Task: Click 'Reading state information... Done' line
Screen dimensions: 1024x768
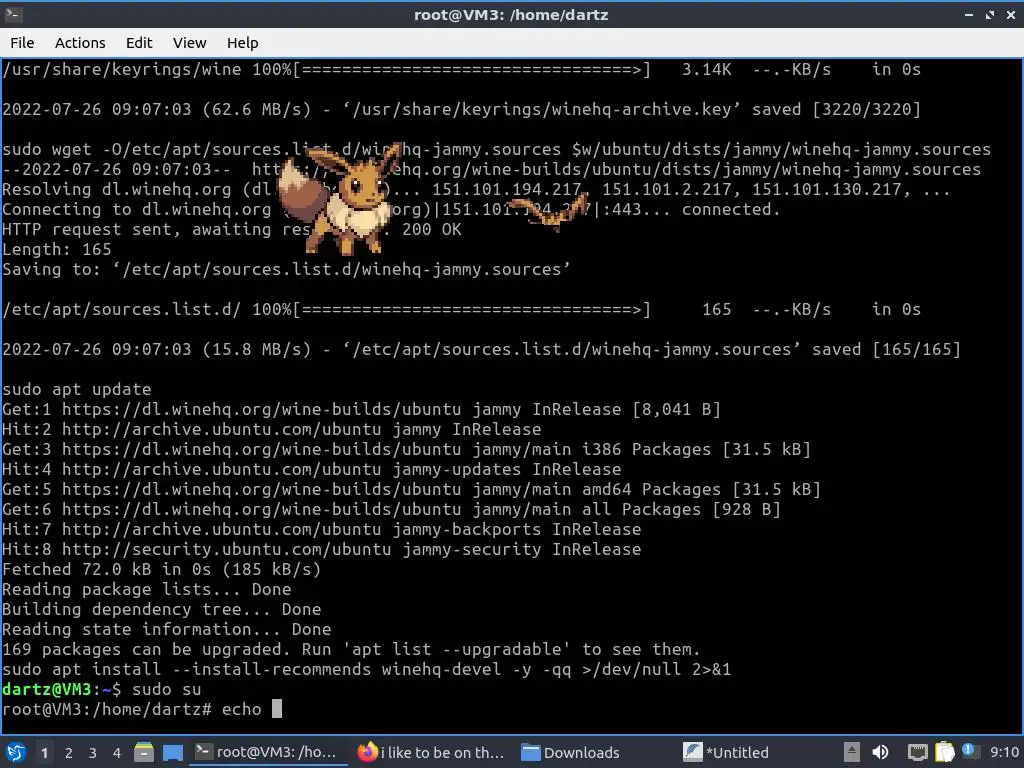Action: point(167,630)
